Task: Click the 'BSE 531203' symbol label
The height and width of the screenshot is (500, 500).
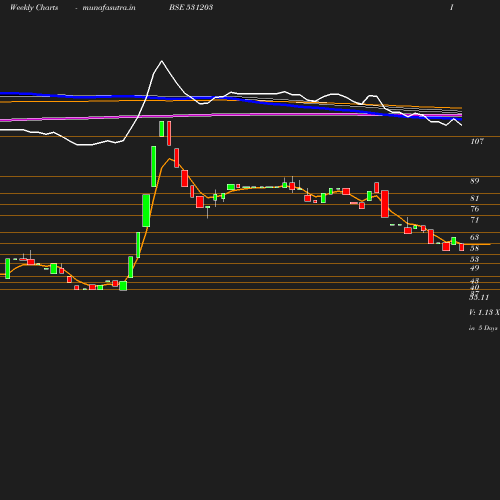Action: coord(191,7)
